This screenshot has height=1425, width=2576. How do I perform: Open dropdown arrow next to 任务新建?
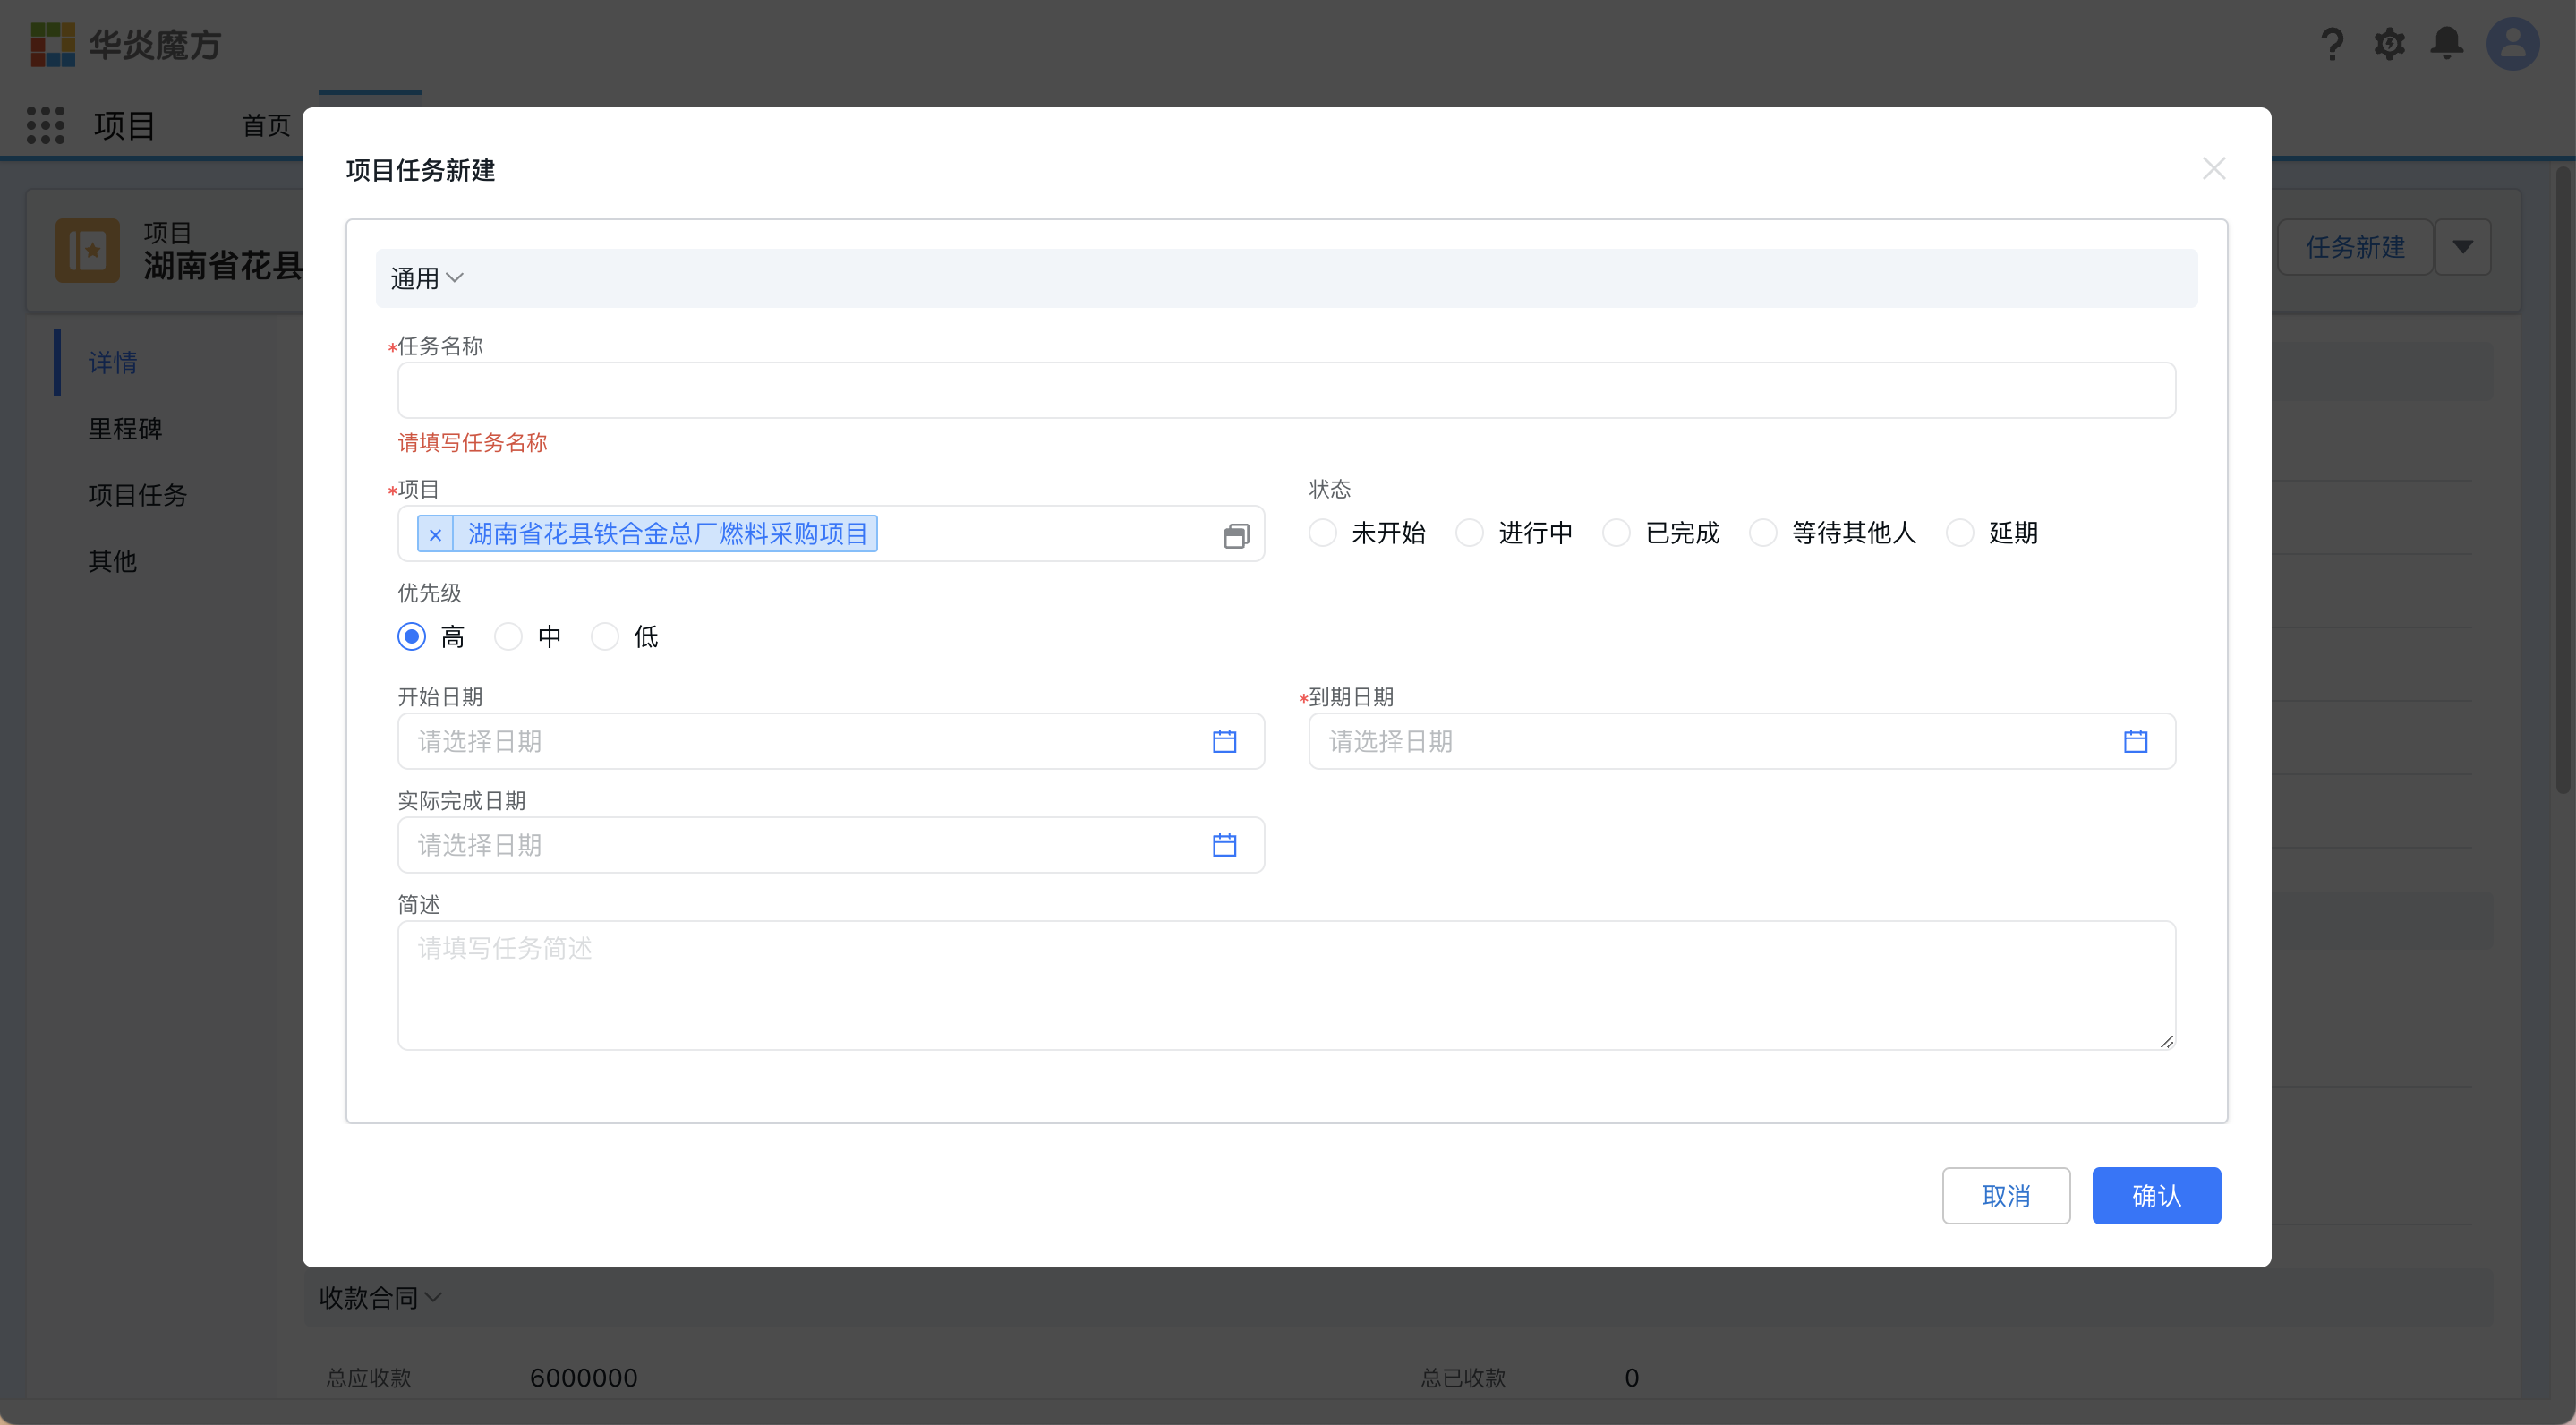(x=2462, y=247)
